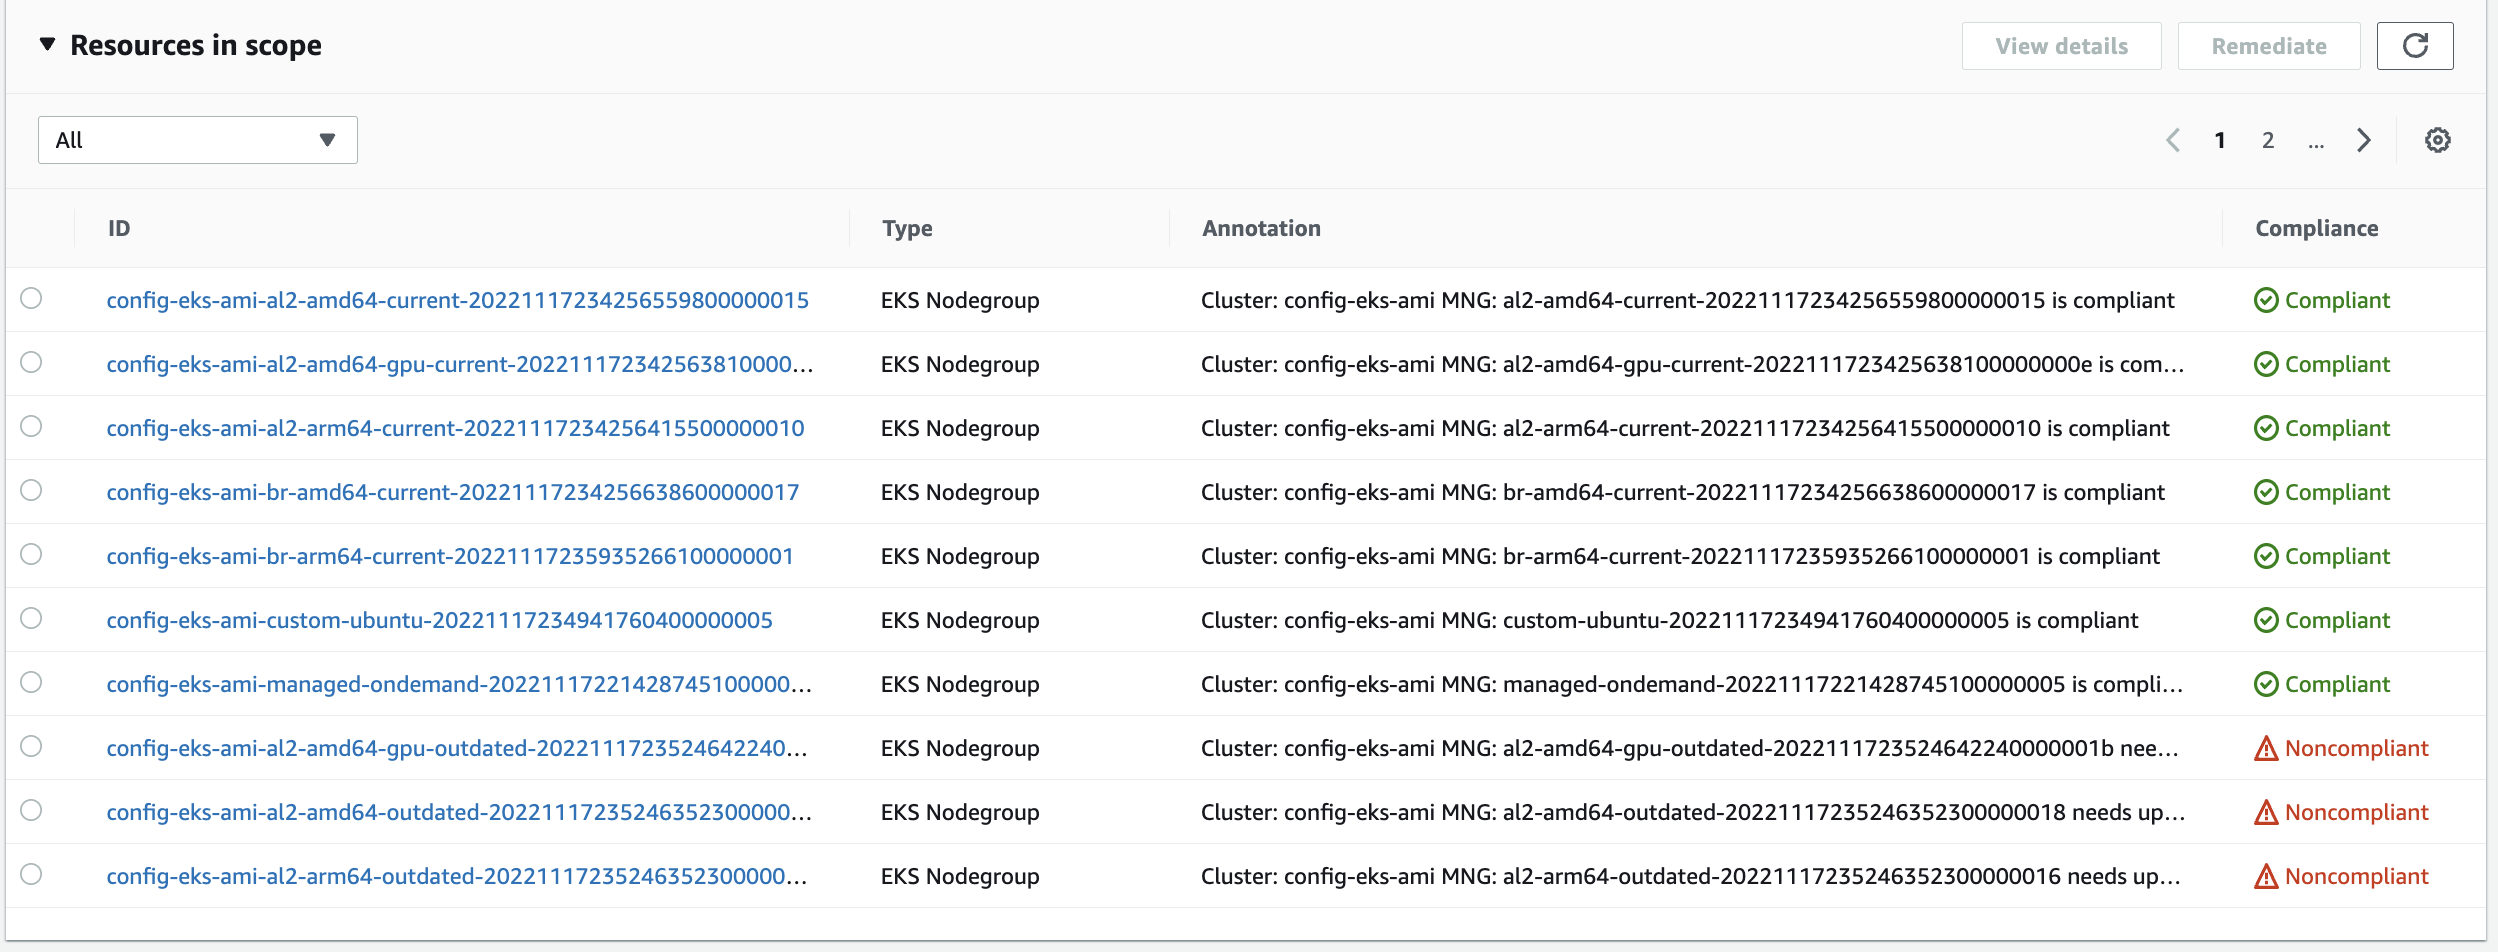Click the dropdown arrow inside the All filter
2498x952 pixels.
coord(328,139)
